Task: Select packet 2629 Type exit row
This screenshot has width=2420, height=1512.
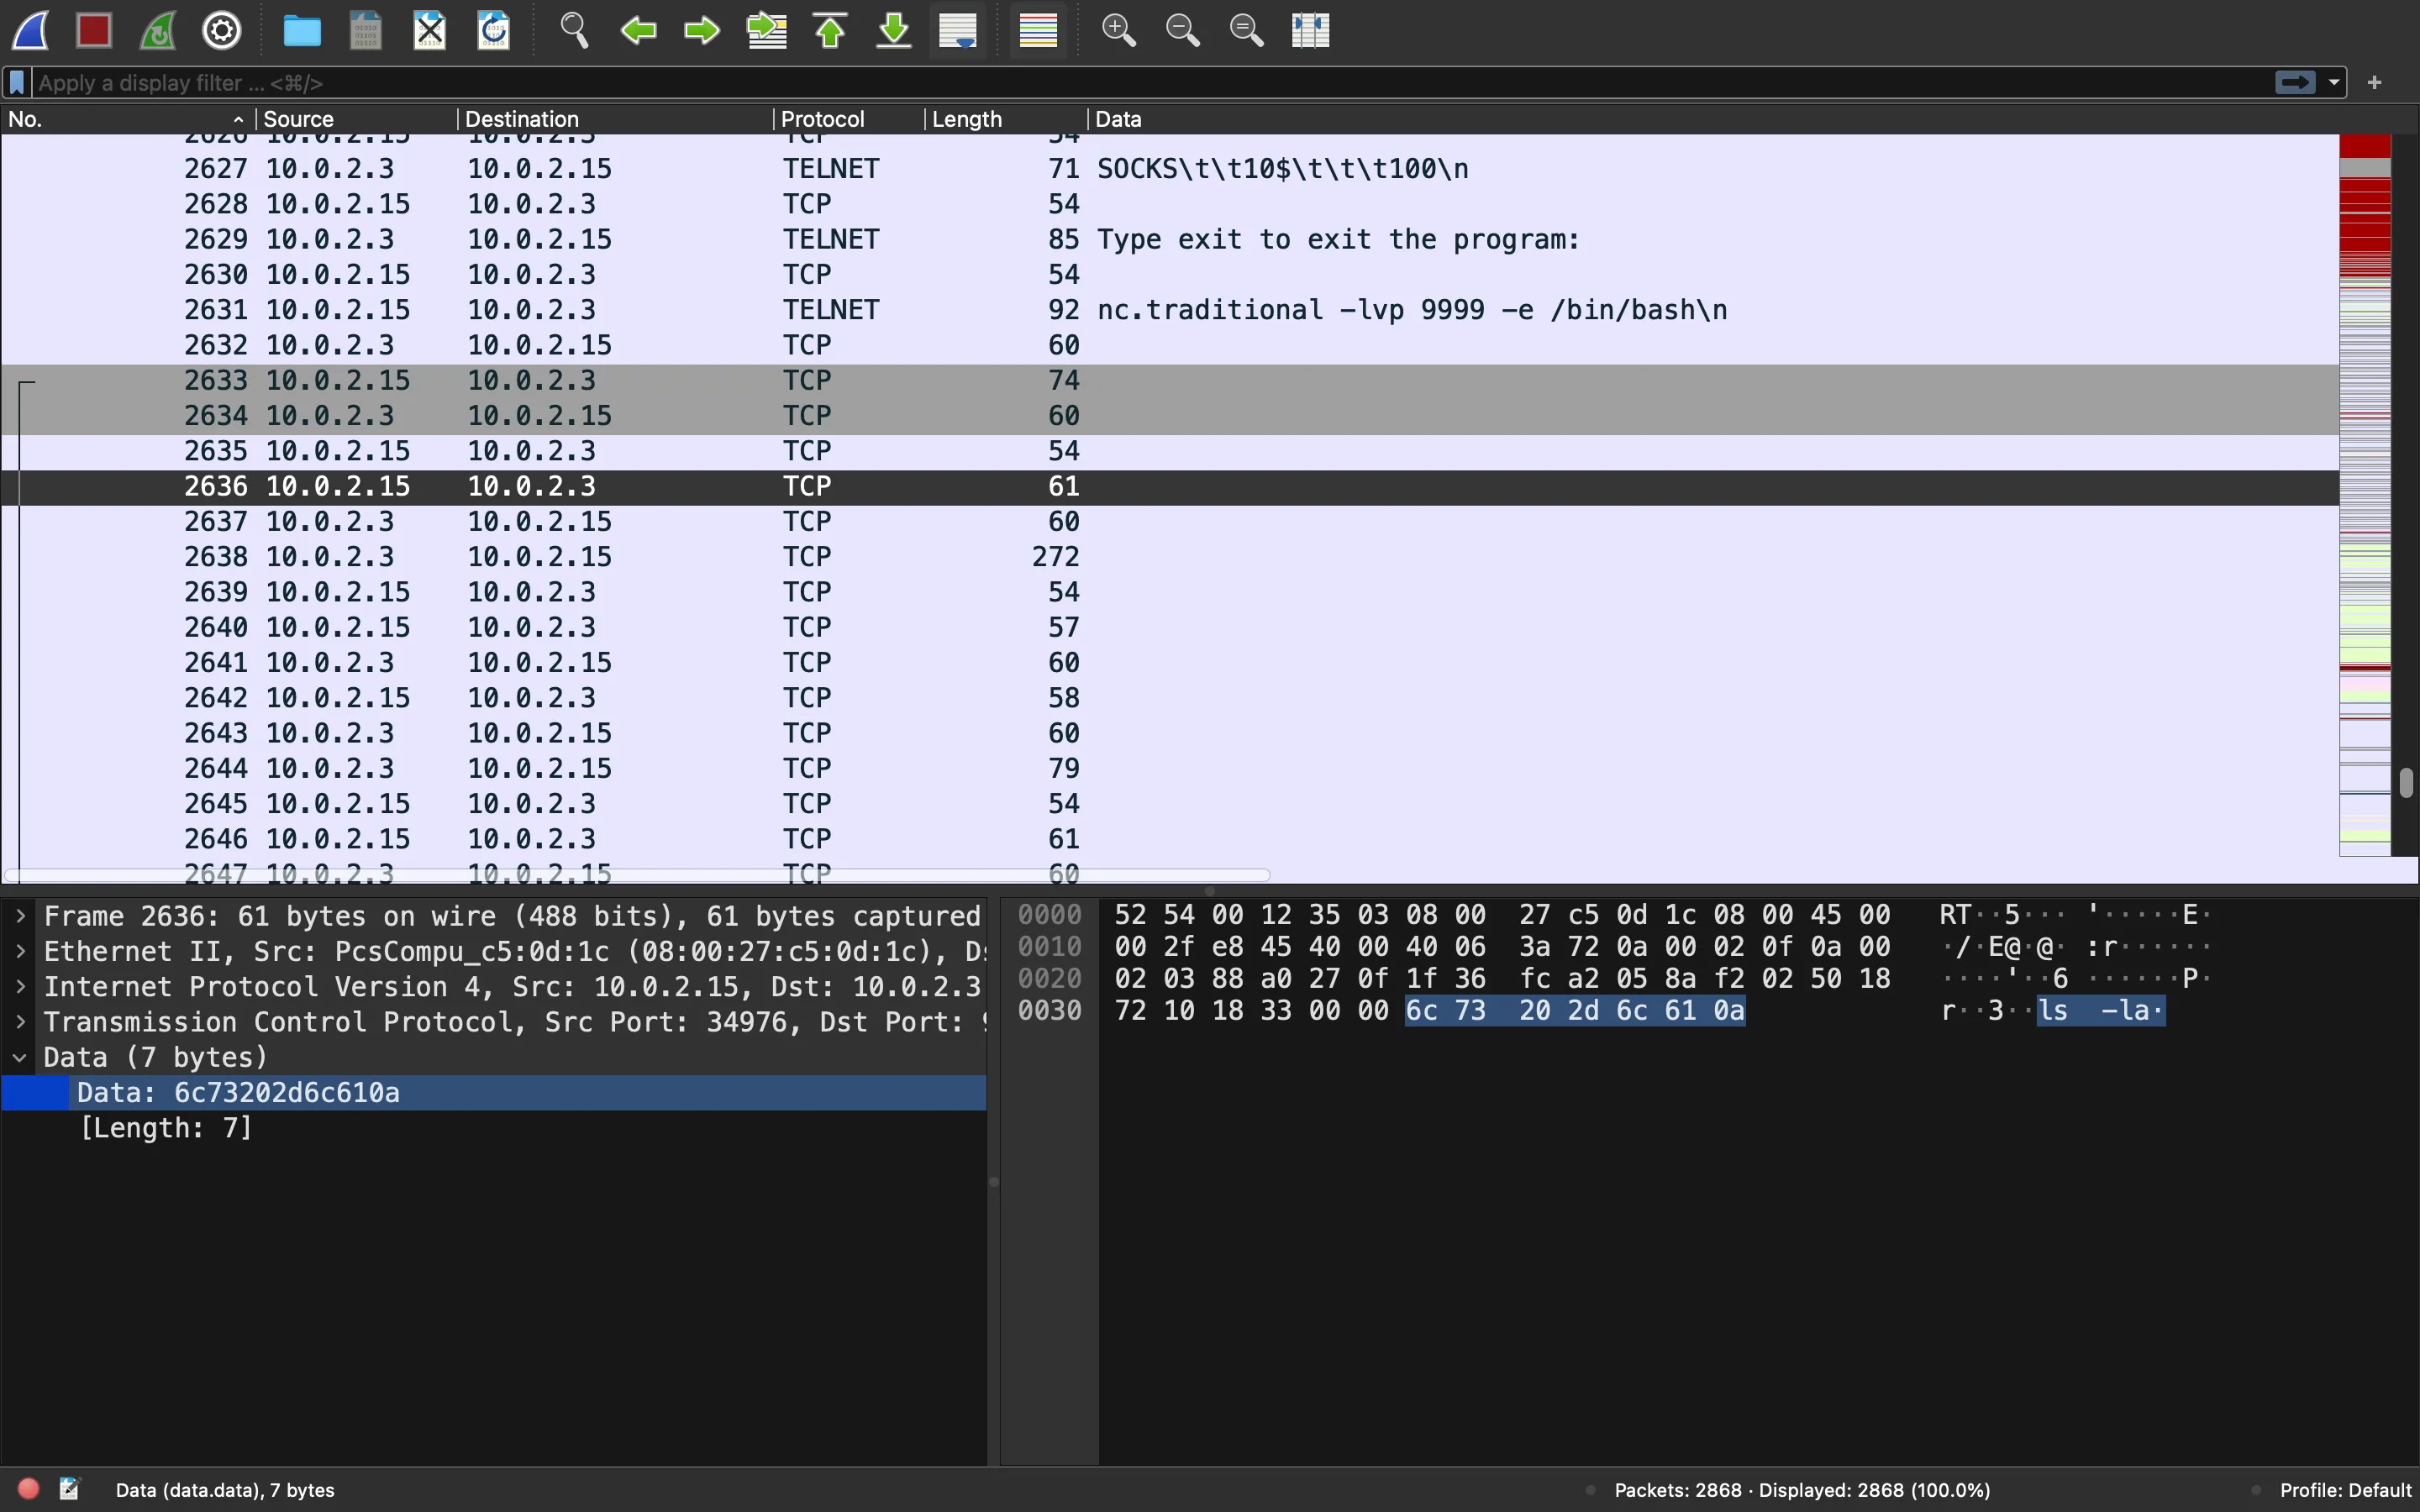Action: point(1170,240)
